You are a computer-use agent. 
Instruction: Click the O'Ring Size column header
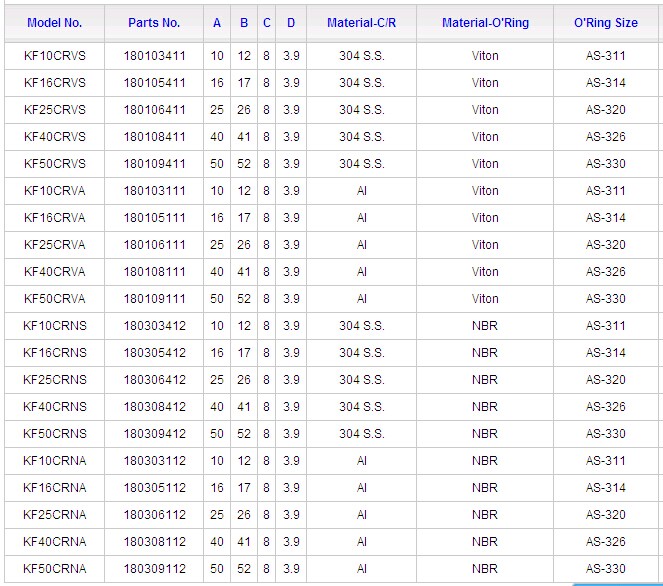[x=605, y=22]
